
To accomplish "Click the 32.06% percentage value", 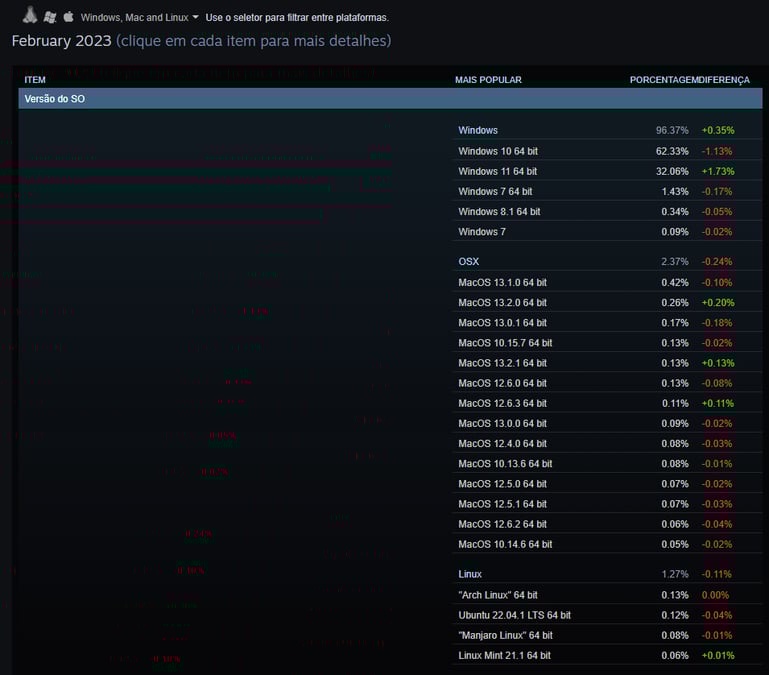I will point(672,171).
